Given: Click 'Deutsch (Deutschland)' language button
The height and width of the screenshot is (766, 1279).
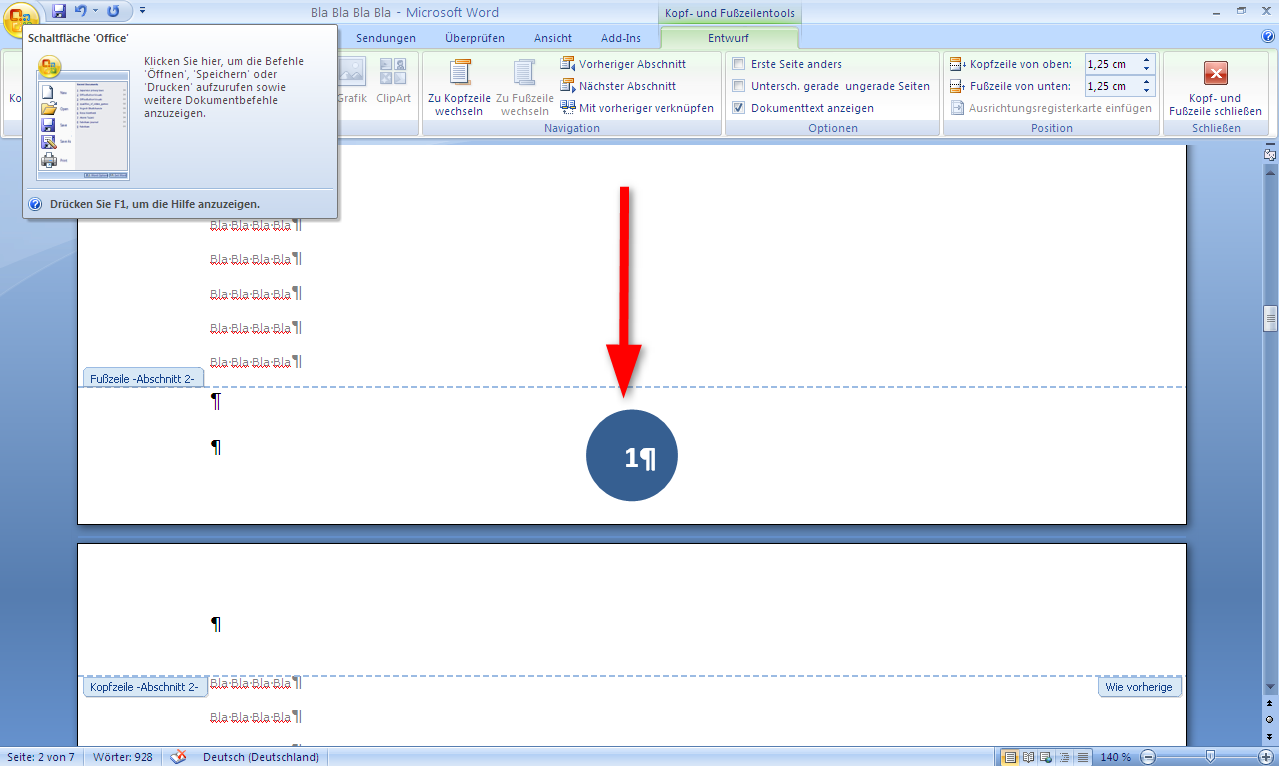Looking at the screenshot, I should [x=260, y=757].
